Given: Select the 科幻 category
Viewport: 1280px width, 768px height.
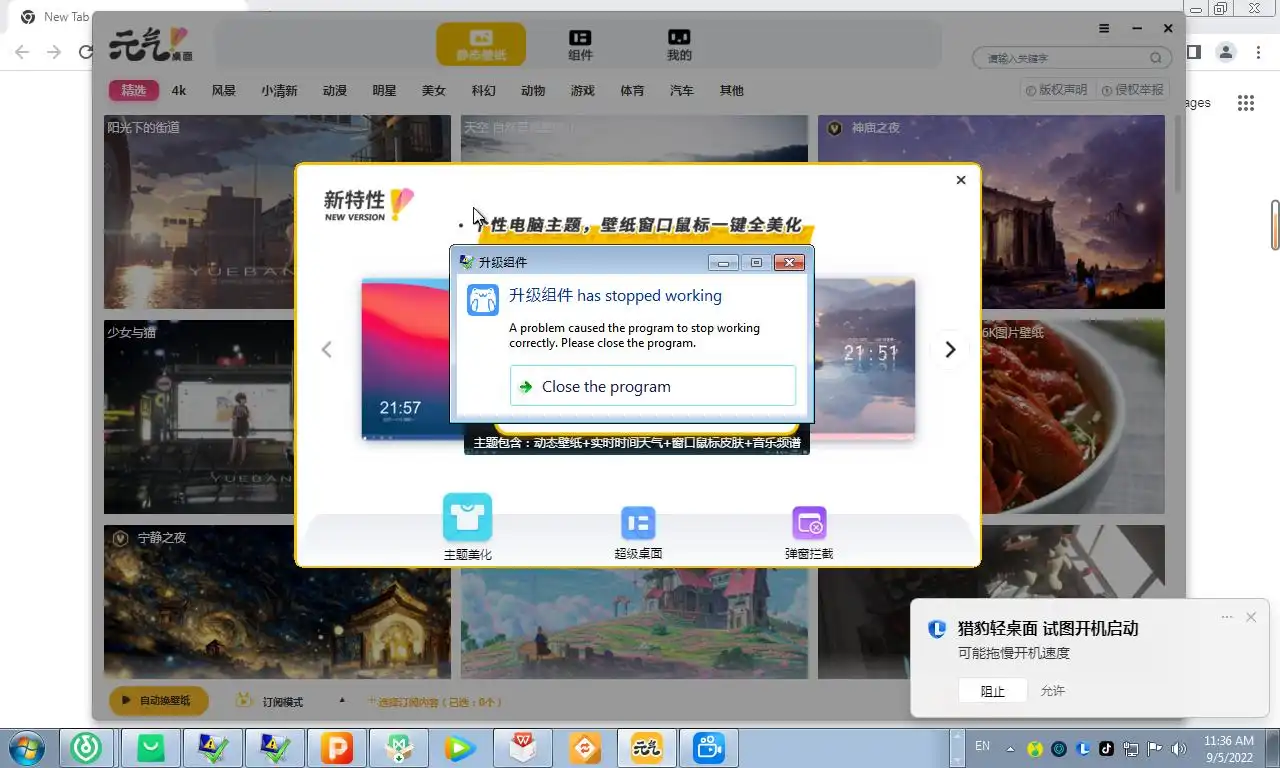Looking at the screenshot, I should [484, 91].
